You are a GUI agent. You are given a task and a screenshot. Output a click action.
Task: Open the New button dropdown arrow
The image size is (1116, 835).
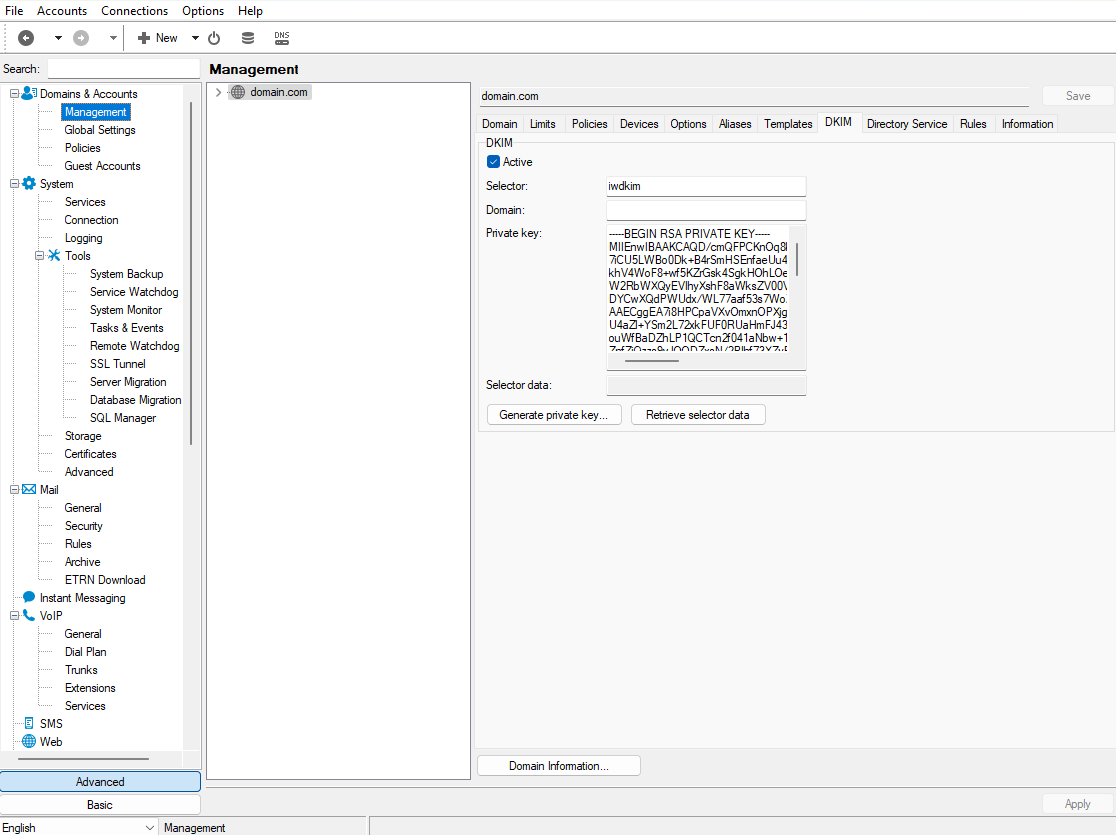point(195,38)
